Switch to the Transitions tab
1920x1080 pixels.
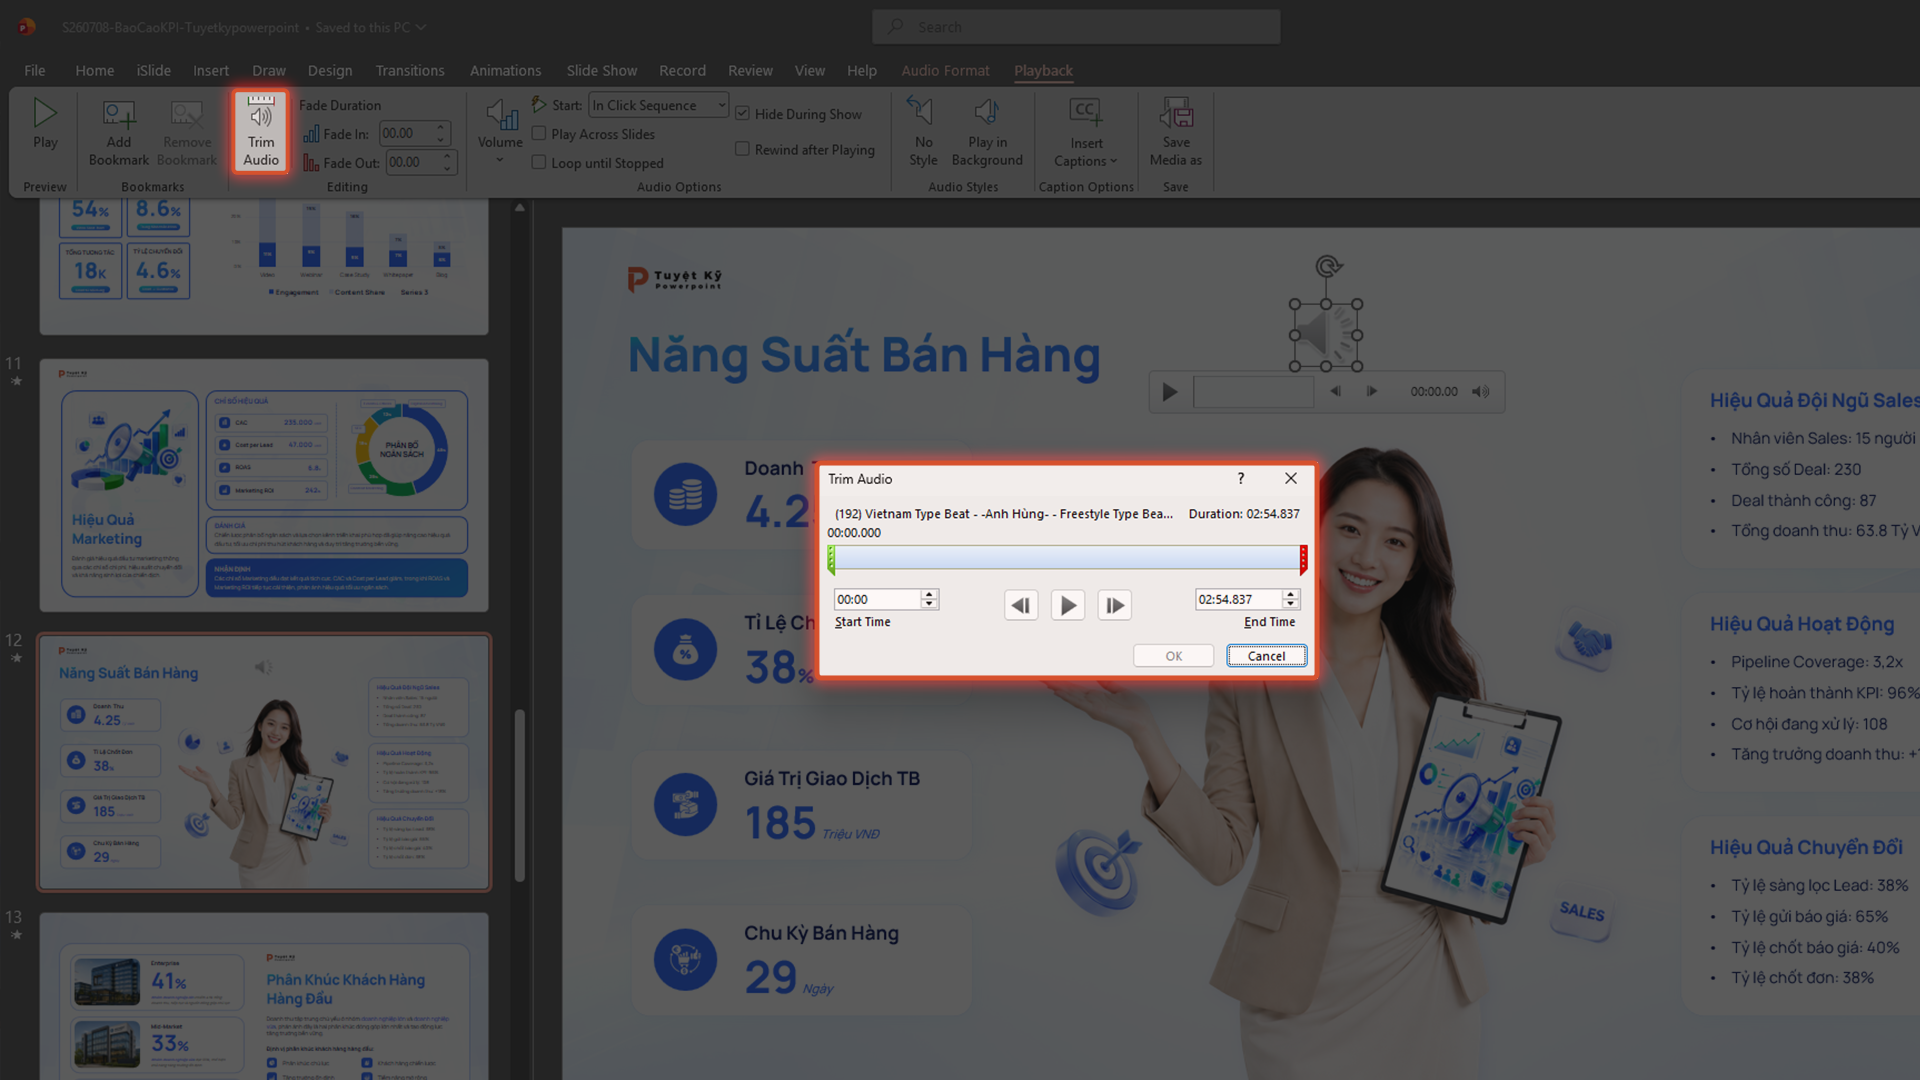click(410, 71)
